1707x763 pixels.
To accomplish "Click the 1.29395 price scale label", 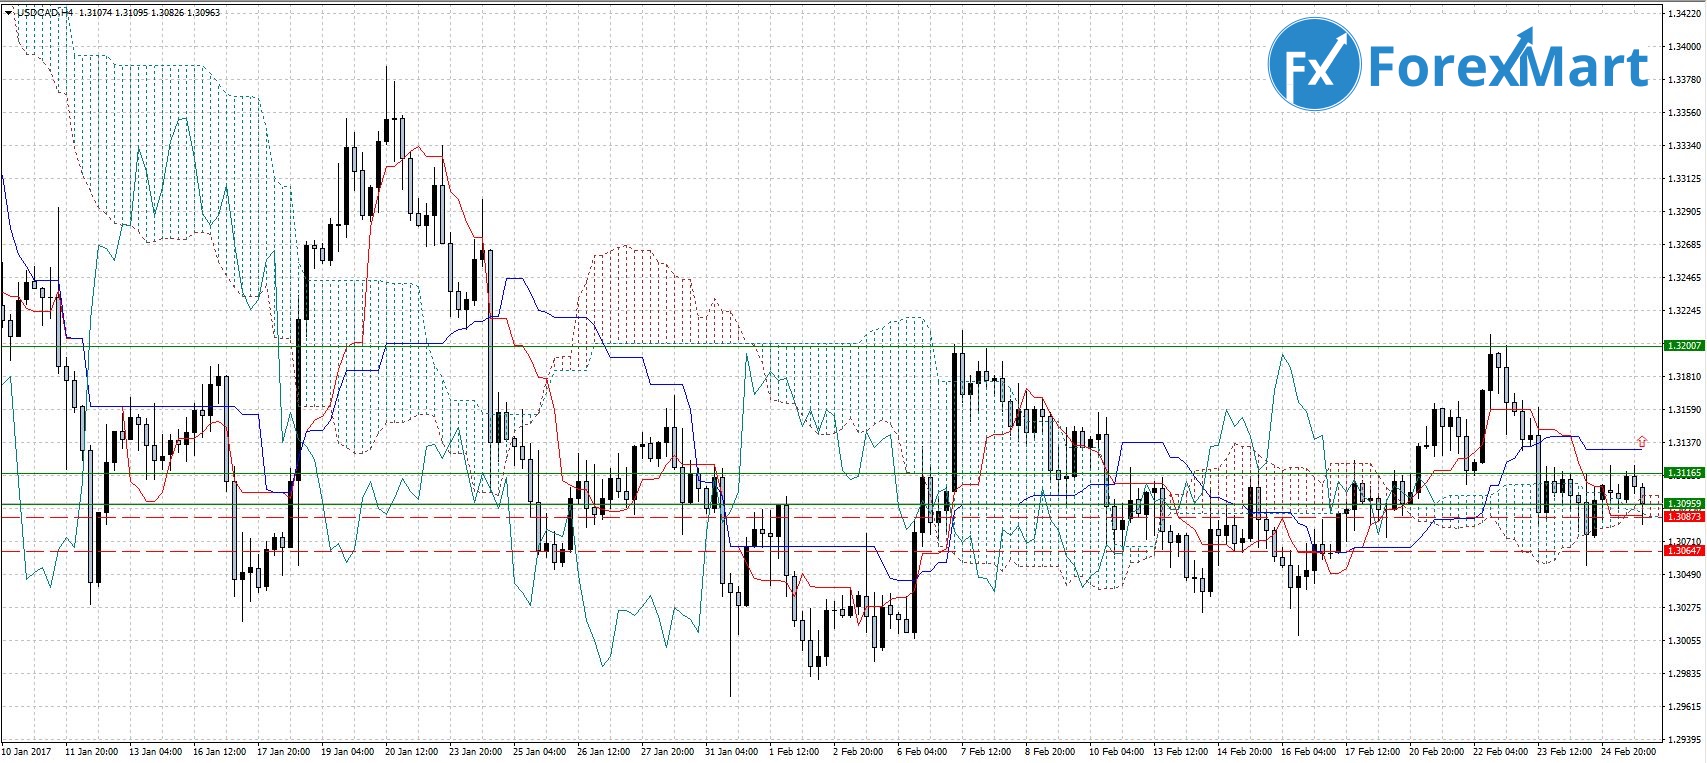I will (x=1684, y=739).
